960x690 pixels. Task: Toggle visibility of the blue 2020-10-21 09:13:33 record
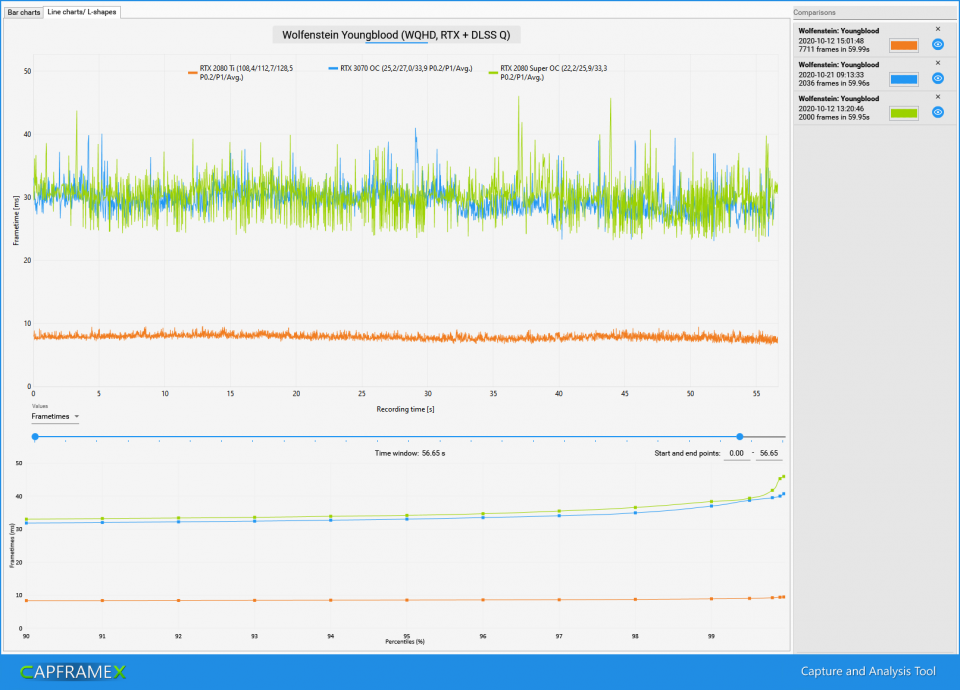click(x=937, y=78)
